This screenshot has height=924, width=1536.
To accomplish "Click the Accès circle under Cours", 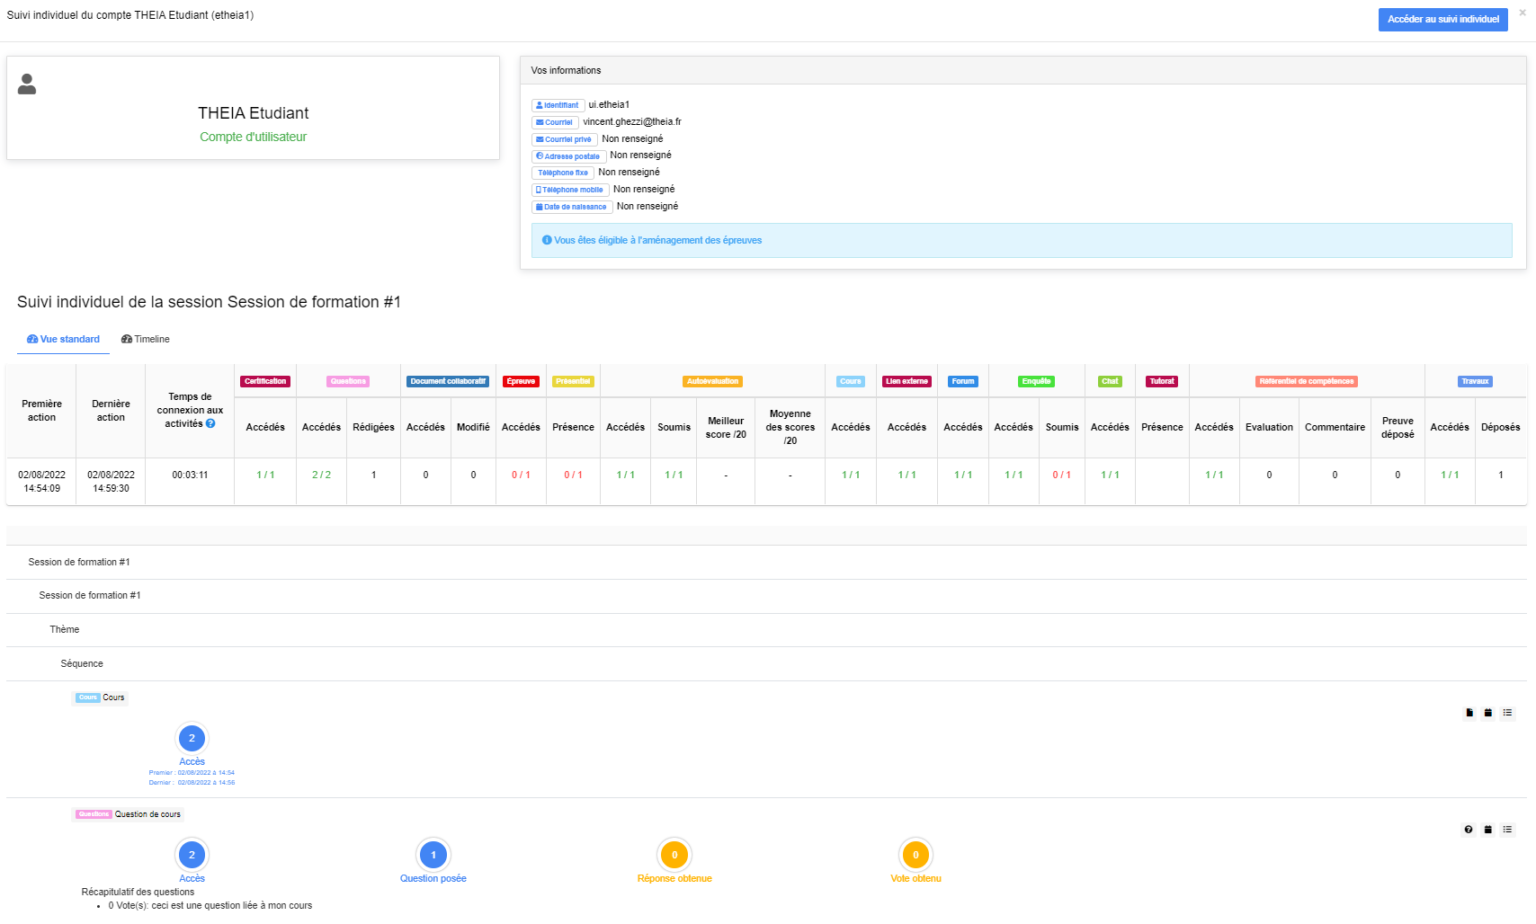I will click(x=192, y=739).
